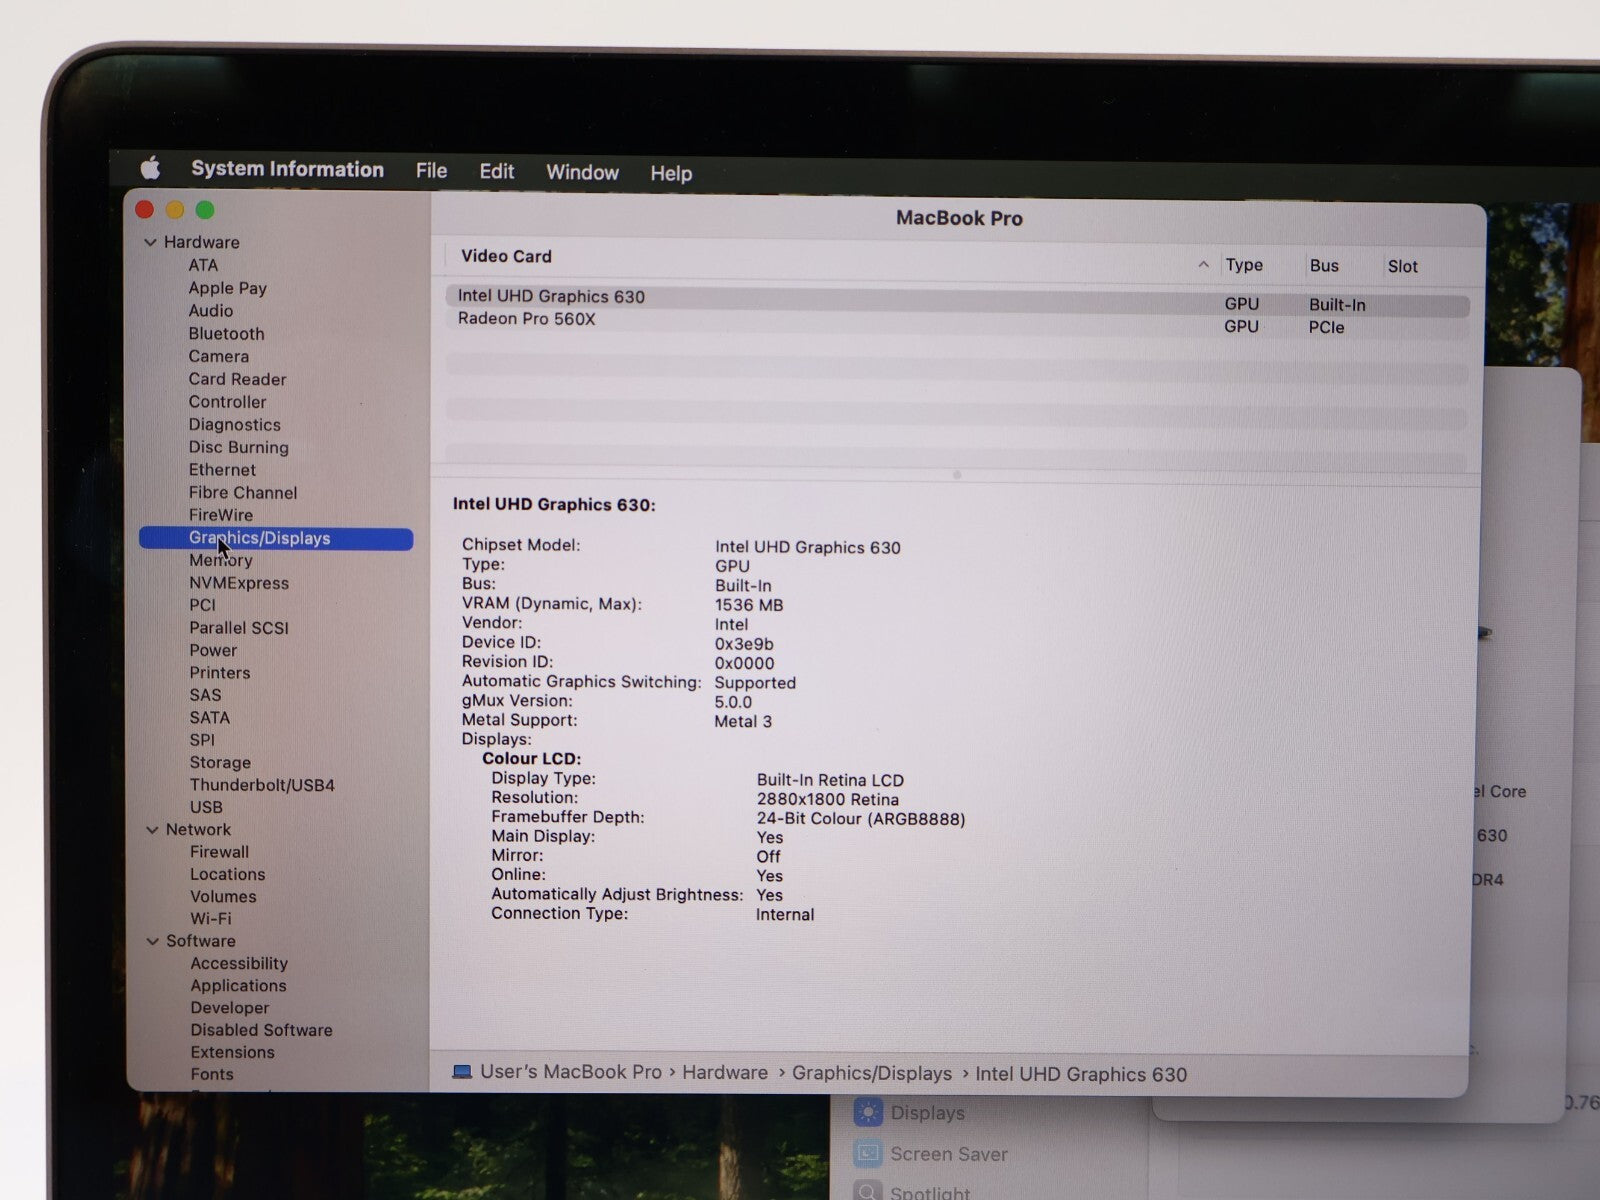
Task: Select ATA in the sidebar
Action: click(203, 265)
